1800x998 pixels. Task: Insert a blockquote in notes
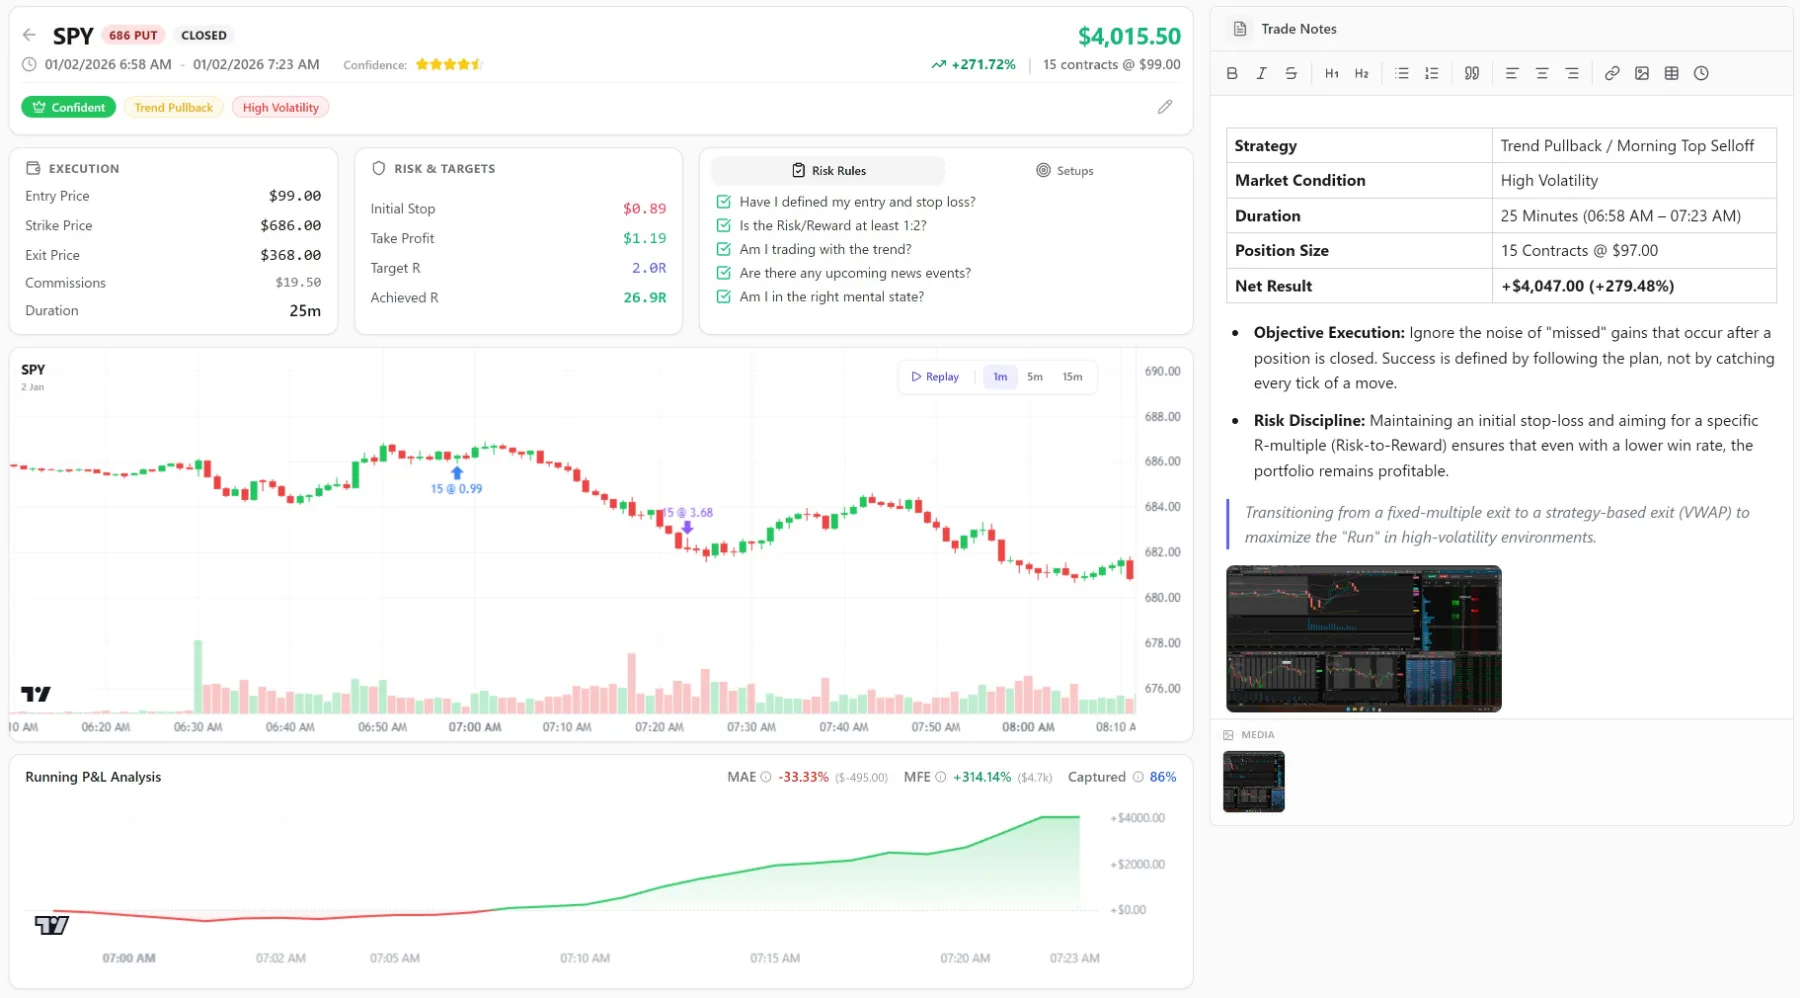(1472, 73)
